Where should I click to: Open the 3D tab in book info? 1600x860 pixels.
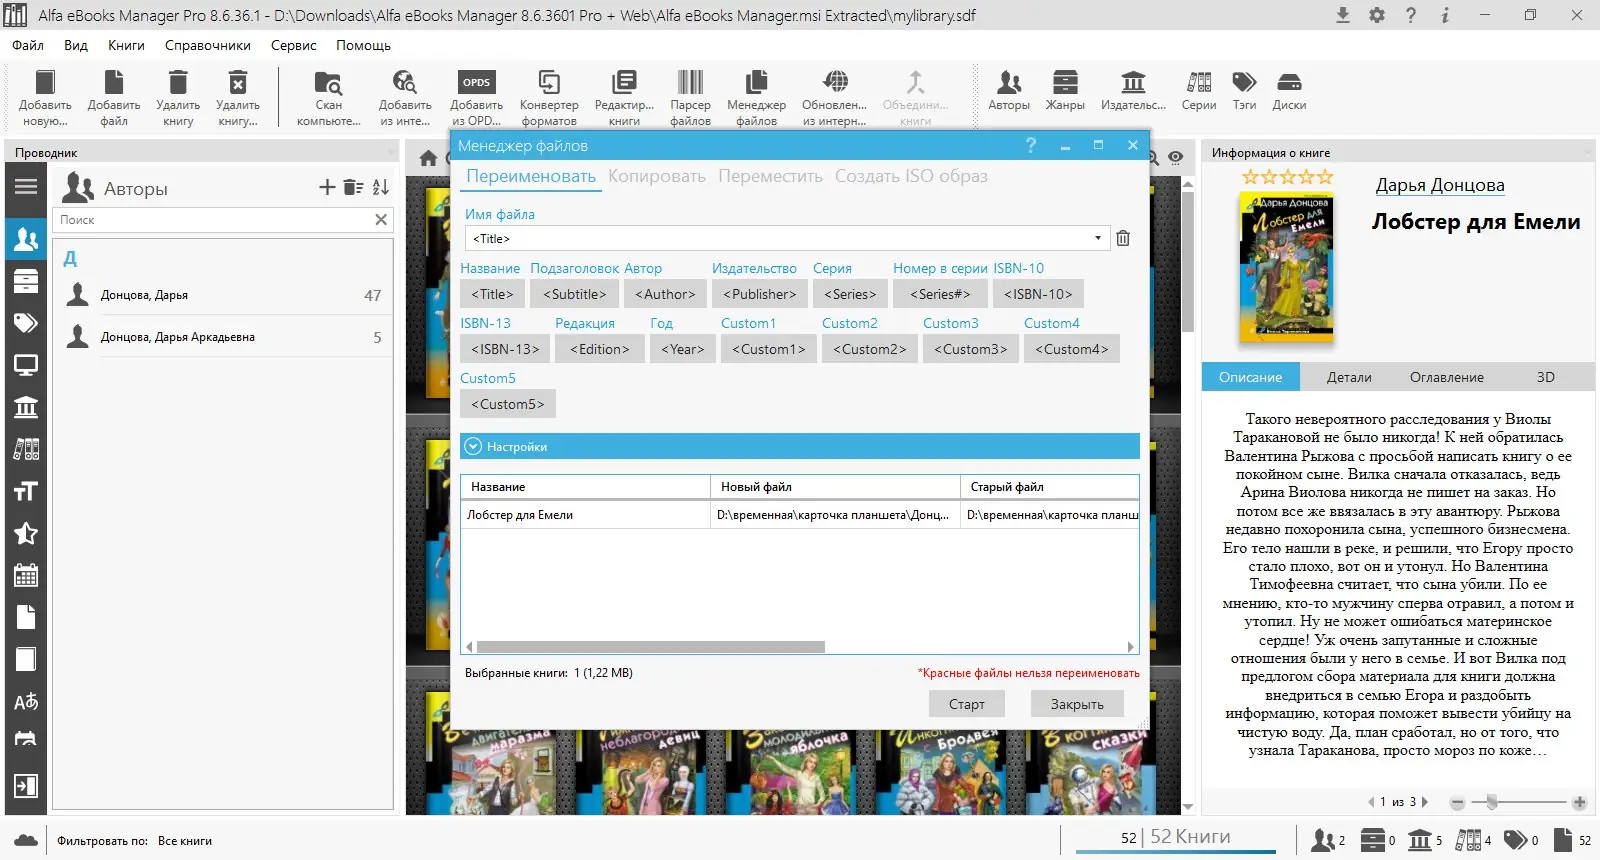(1545, 377)
